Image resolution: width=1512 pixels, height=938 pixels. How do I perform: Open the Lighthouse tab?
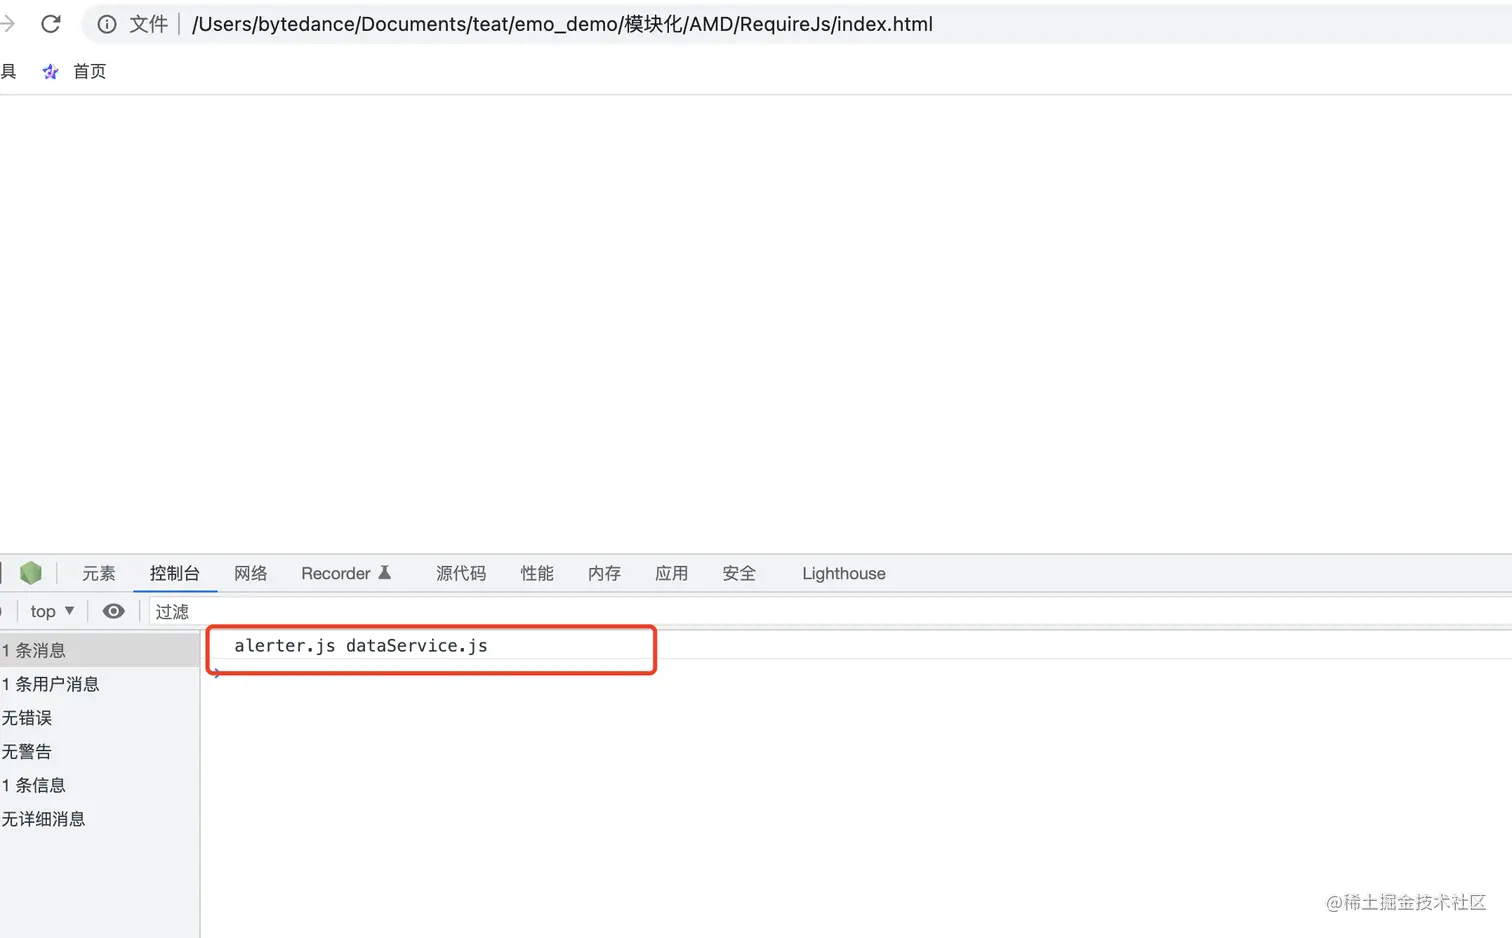(844, 573)
